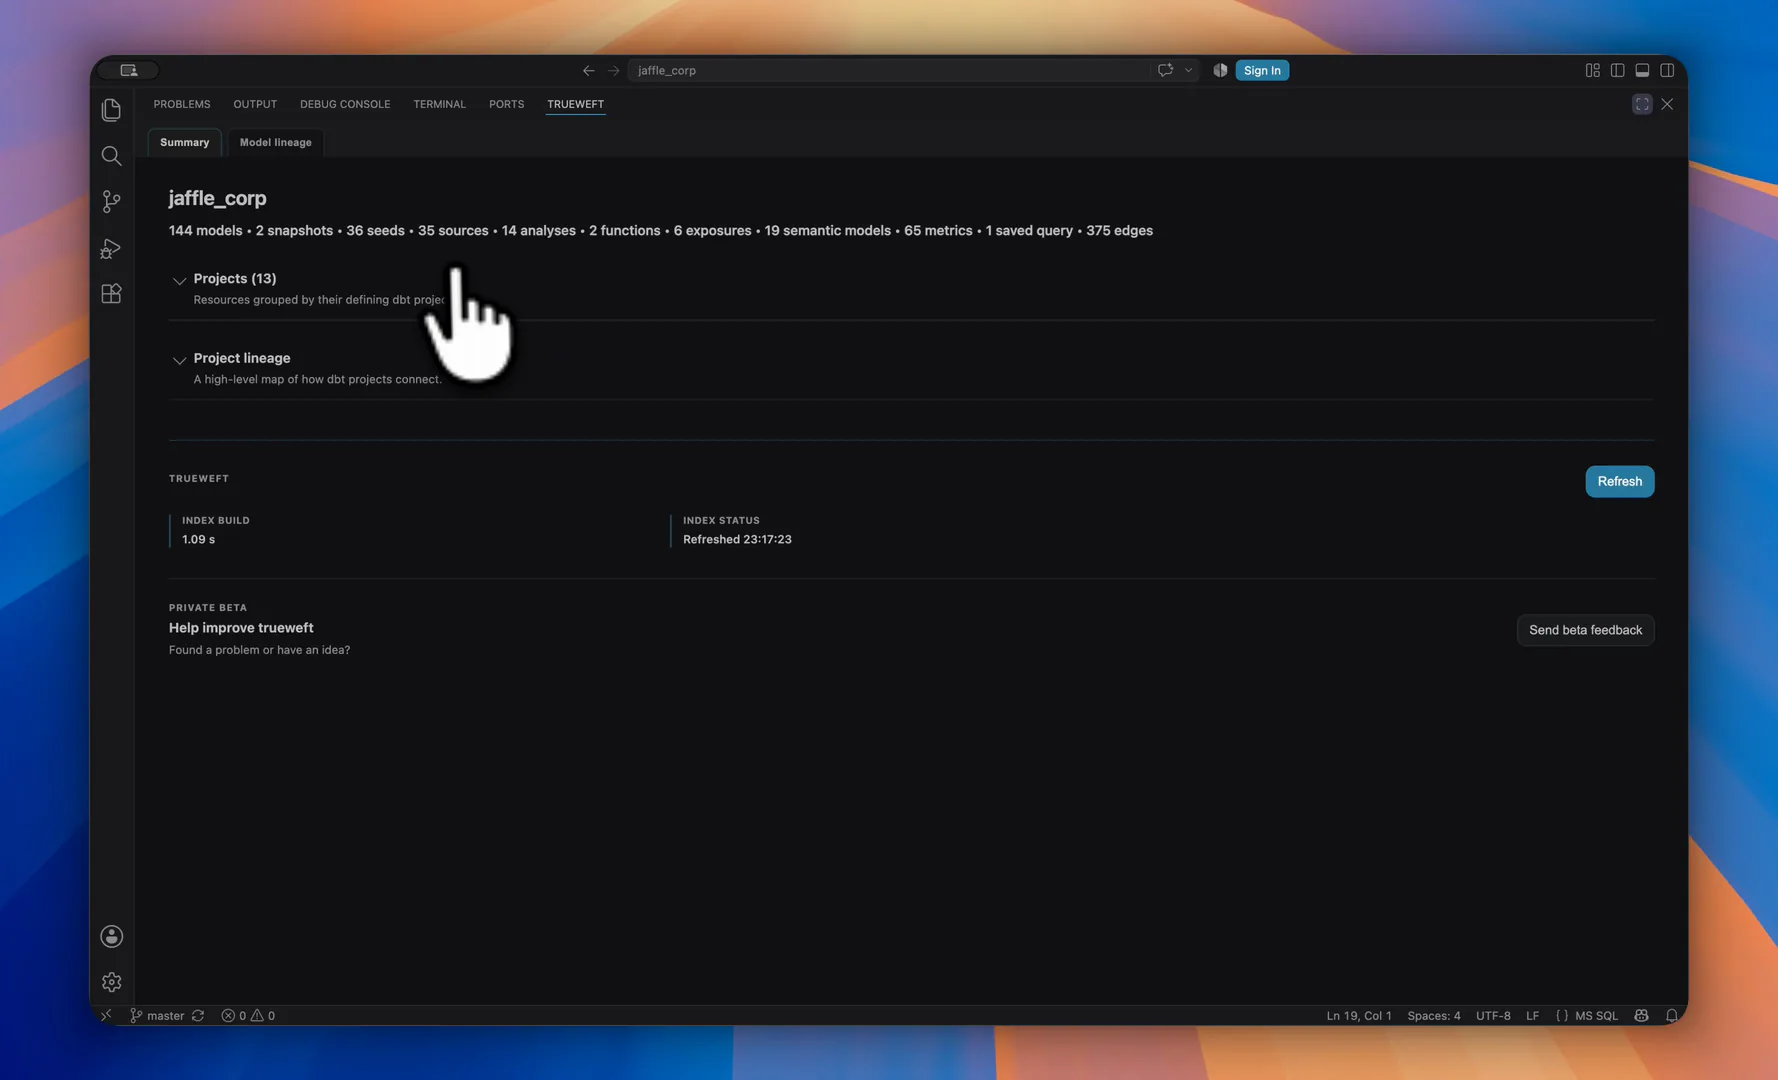Switch to the OUTPUT tab
This screenshot has width=1778, height=1080.
255,104
